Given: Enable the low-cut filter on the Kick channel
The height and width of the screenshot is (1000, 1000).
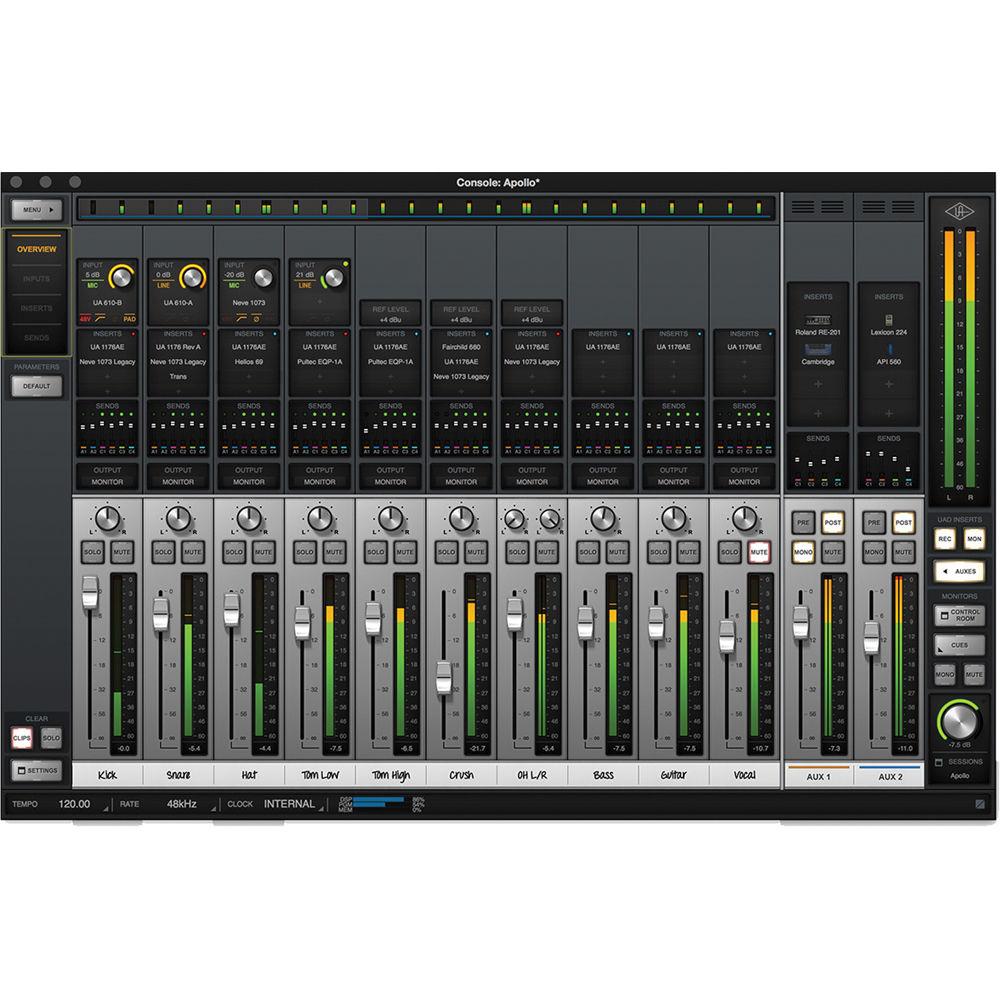Looking at the screenshot, I should click(101, 317).
